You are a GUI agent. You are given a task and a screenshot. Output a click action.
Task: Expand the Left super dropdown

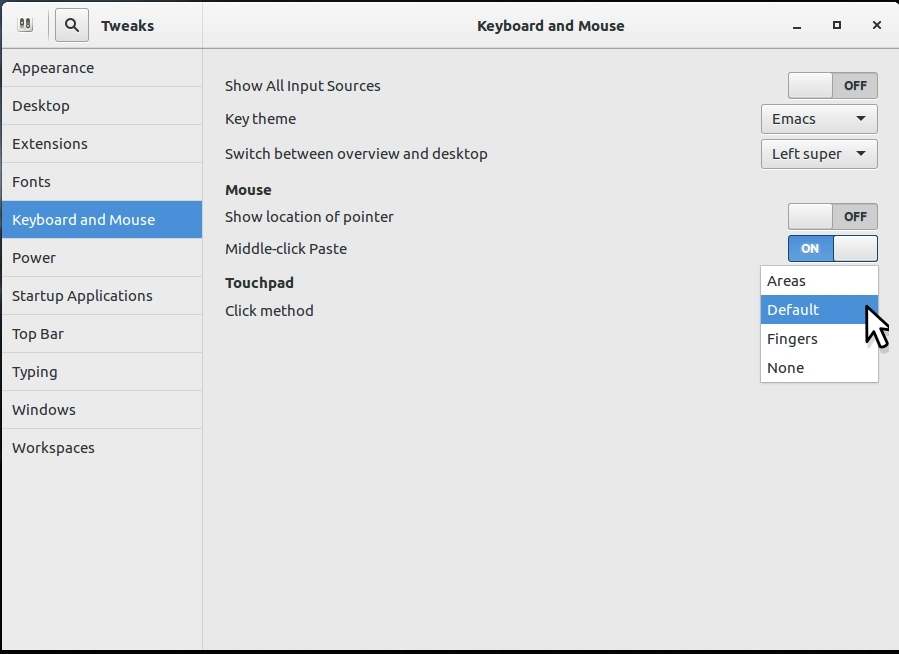[819, 154]
